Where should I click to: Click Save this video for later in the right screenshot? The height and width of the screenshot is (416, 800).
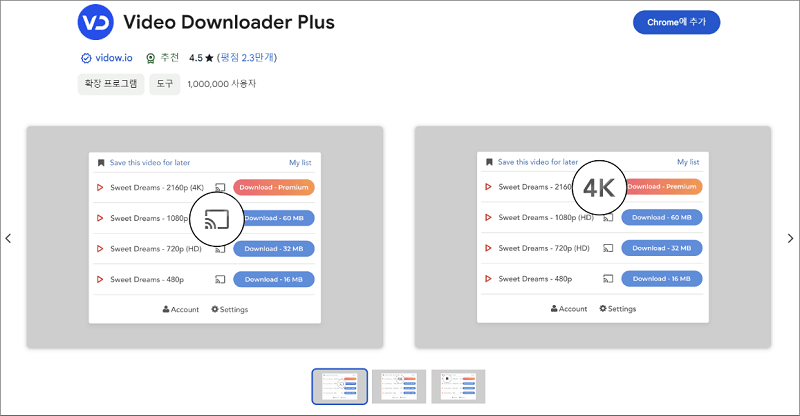pos(538,162)
